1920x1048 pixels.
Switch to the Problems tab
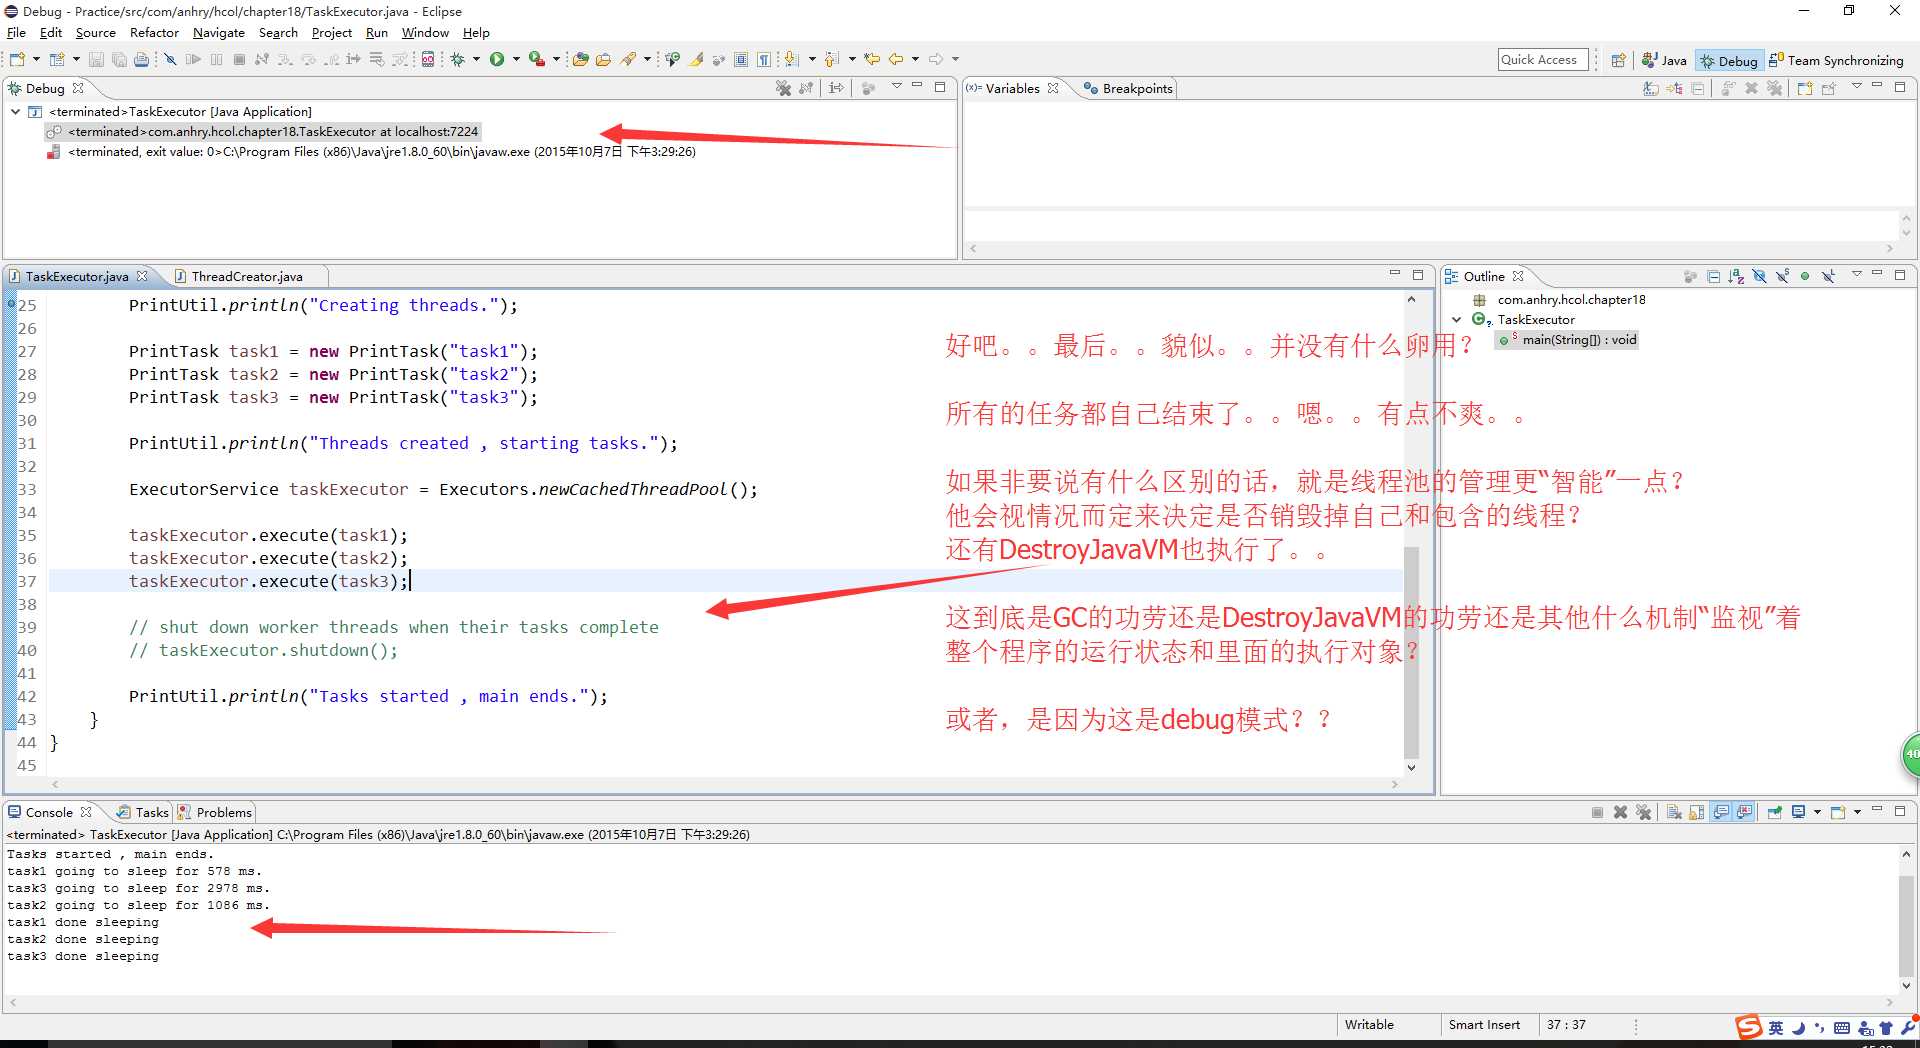pyautogui.click(x=215, y=812)
